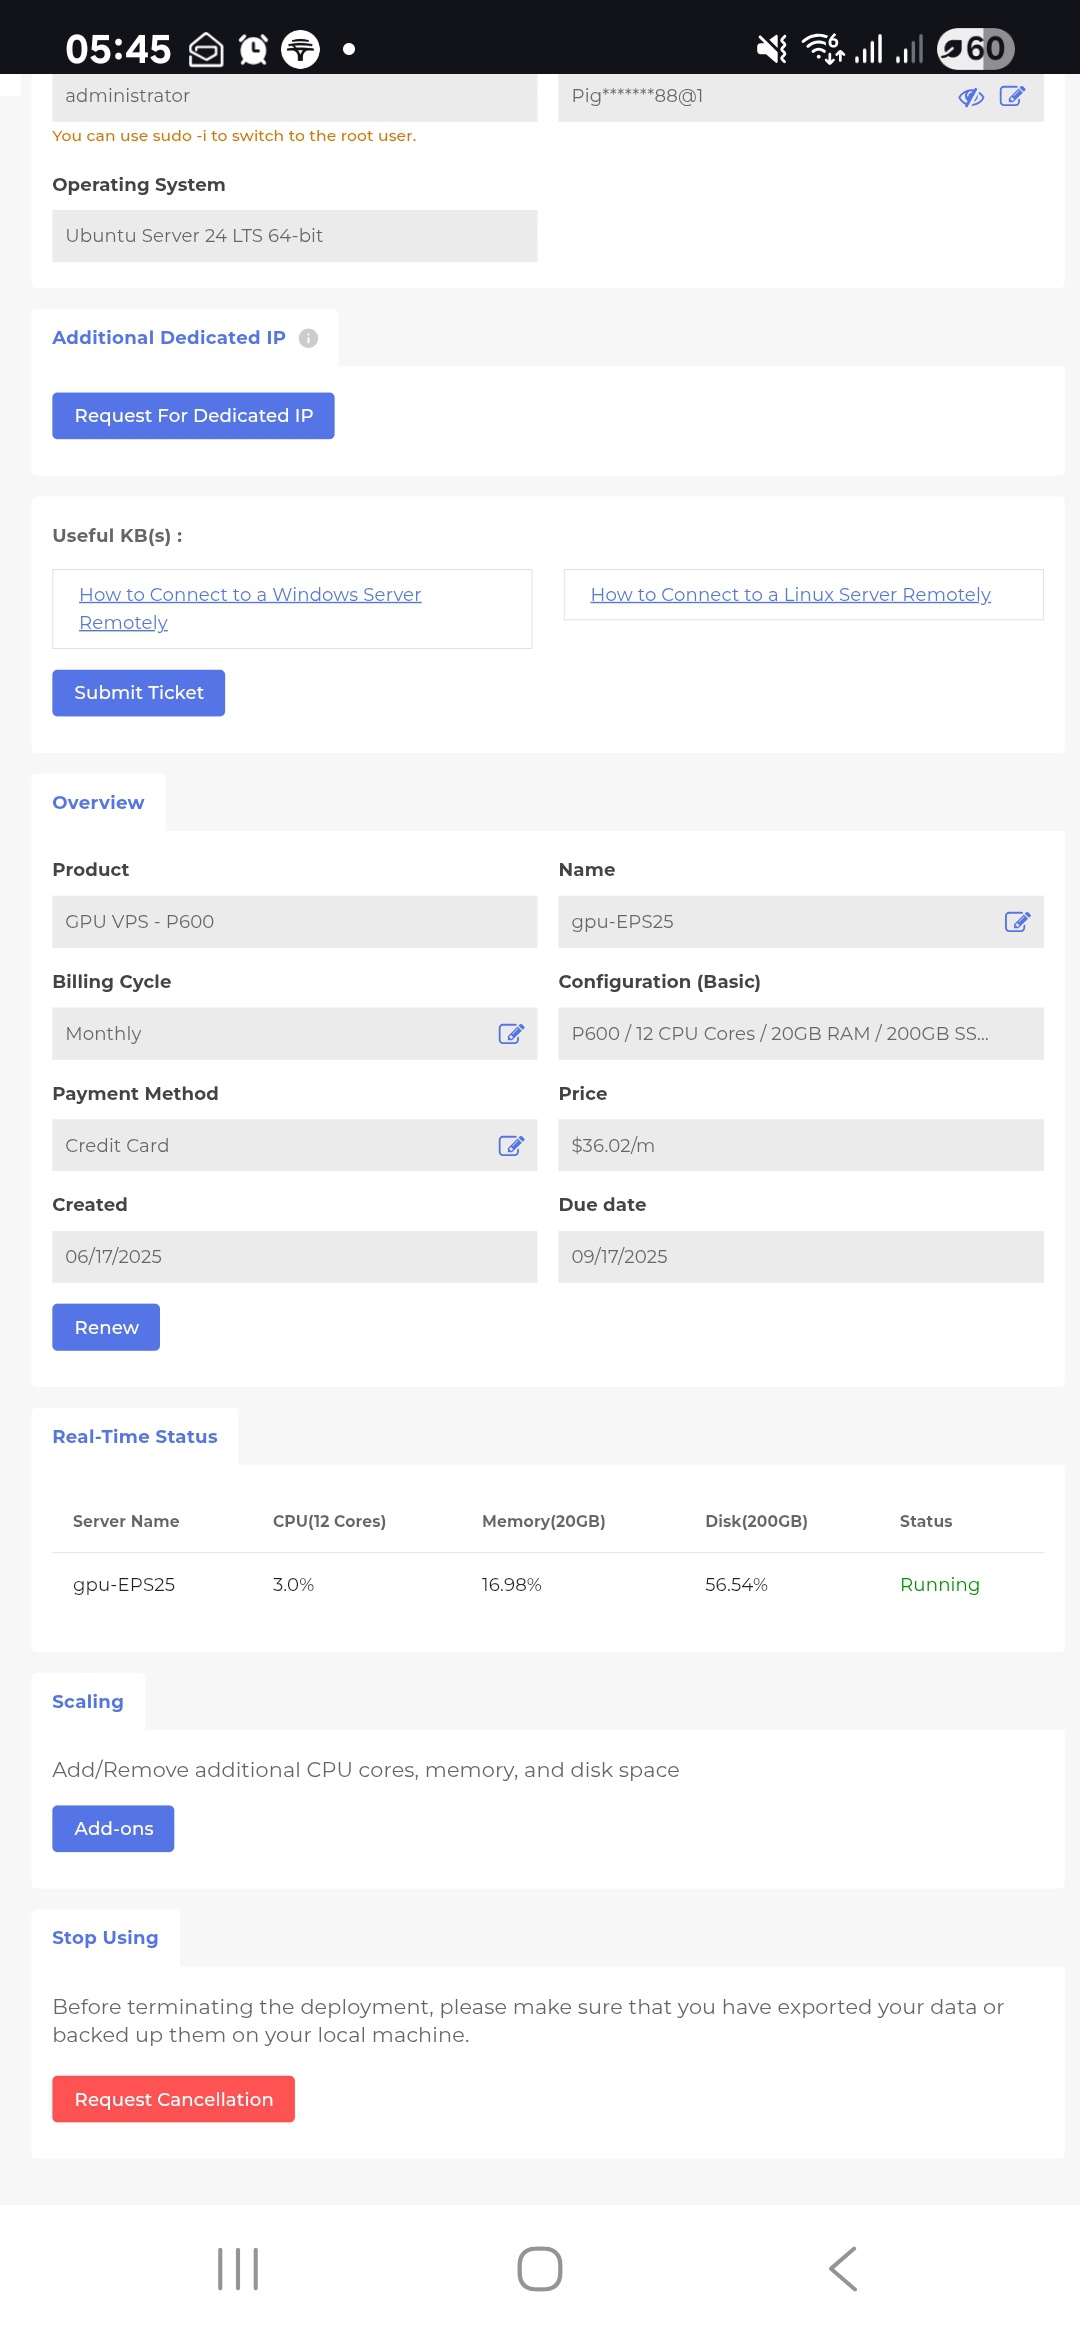
Task: Click the green Running status text
Action: pyautogui.click(x=940, y=1585)
